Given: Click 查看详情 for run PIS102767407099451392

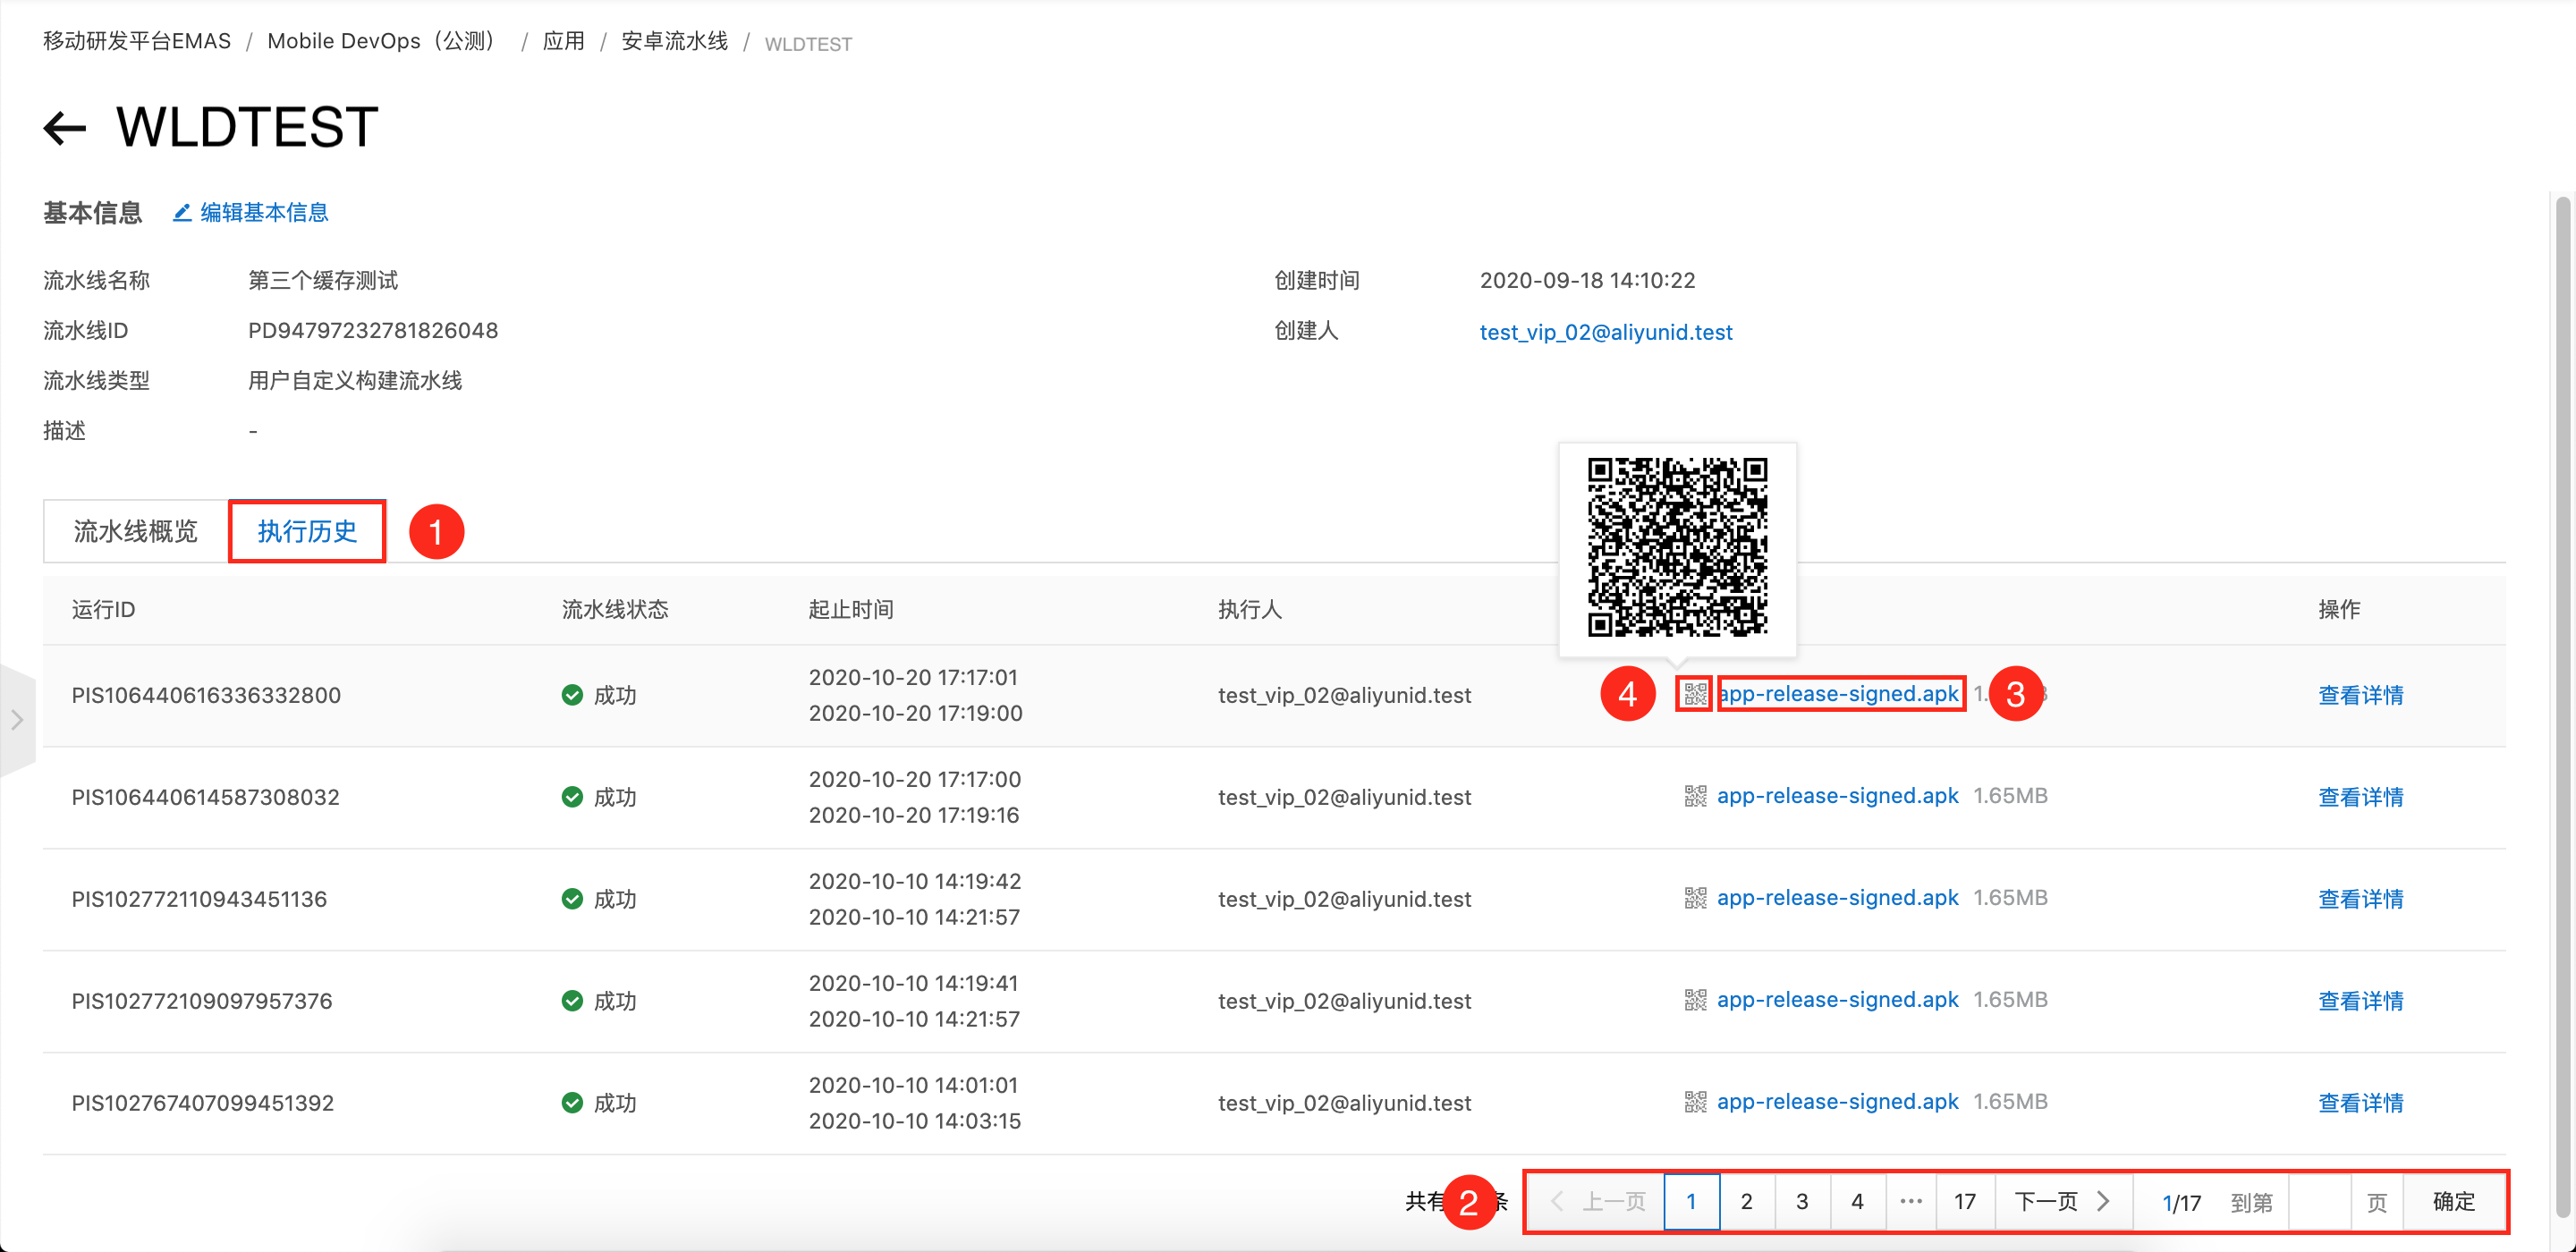Looking at the screenshot, I should 2361,1103.
